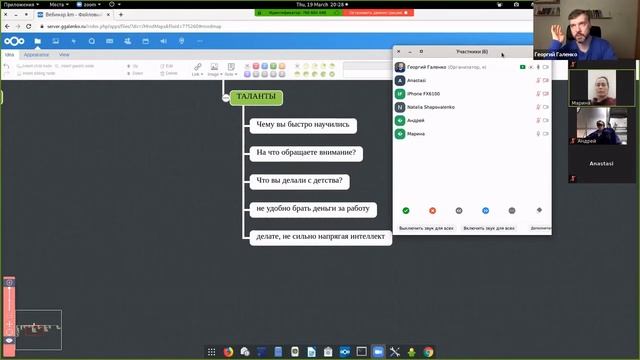Screen dimensions: 640x360
Task: Toggle Anastasi's muted microphone icon
Action: 538,80
